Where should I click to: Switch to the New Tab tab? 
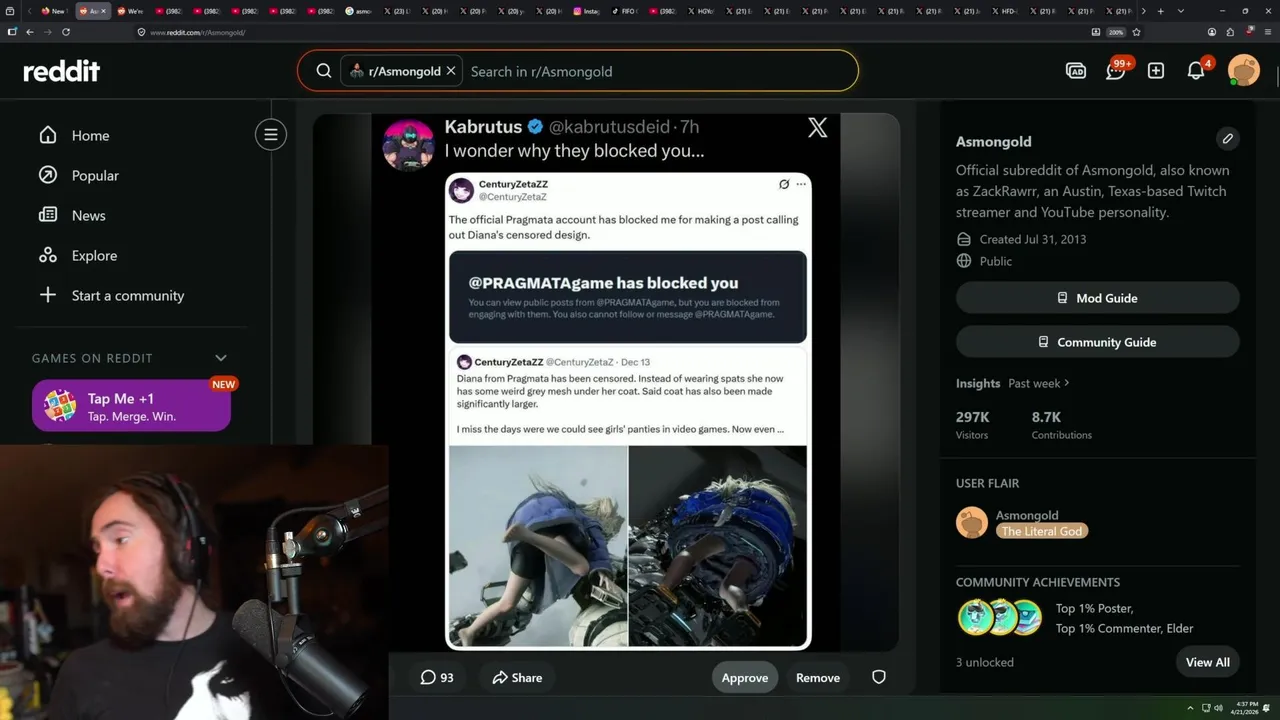tap(54, 11)
